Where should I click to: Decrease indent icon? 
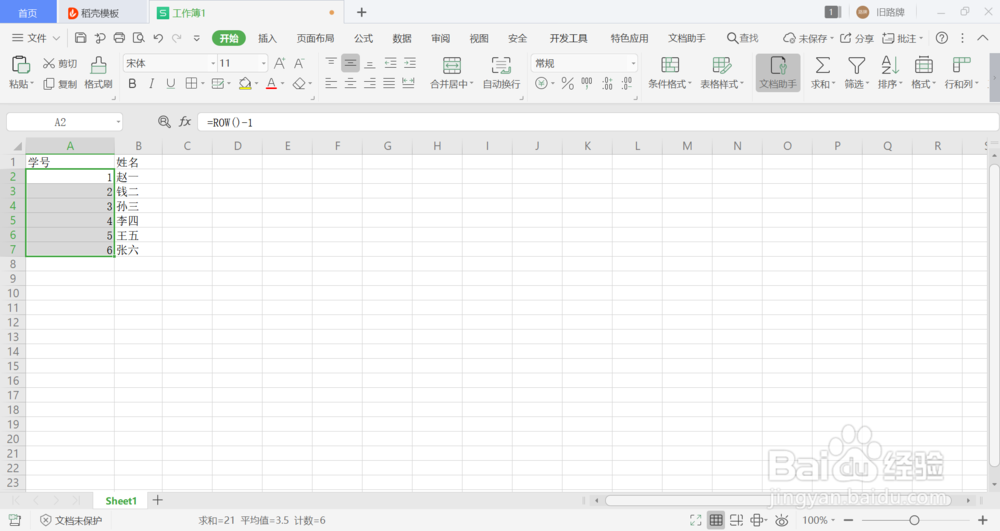coord(390,62)
